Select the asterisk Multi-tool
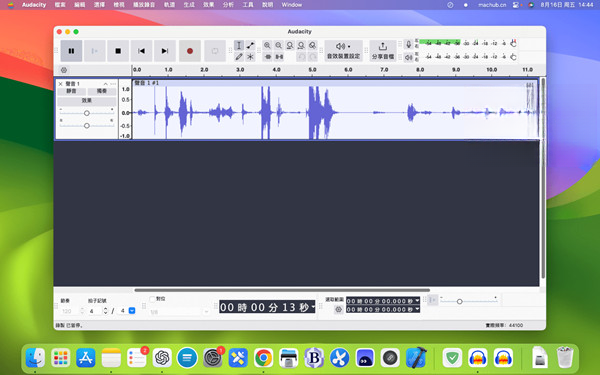 (x=250, y=57)
